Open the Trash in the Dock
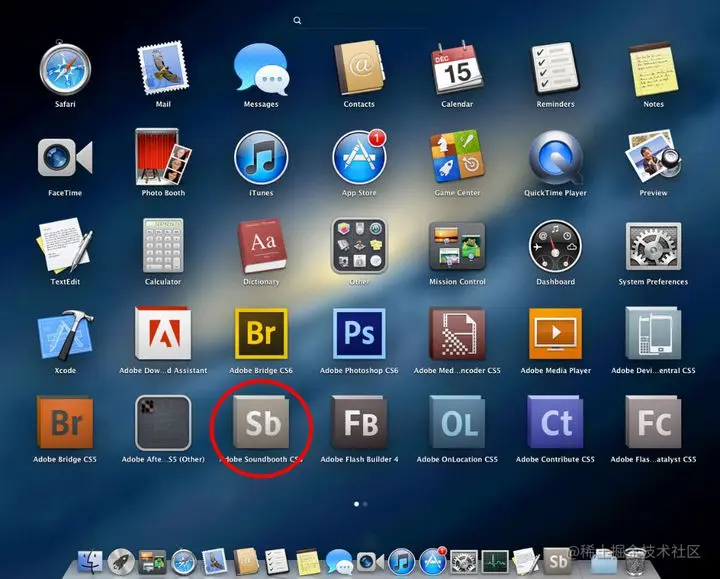 [x=635, y=561]
